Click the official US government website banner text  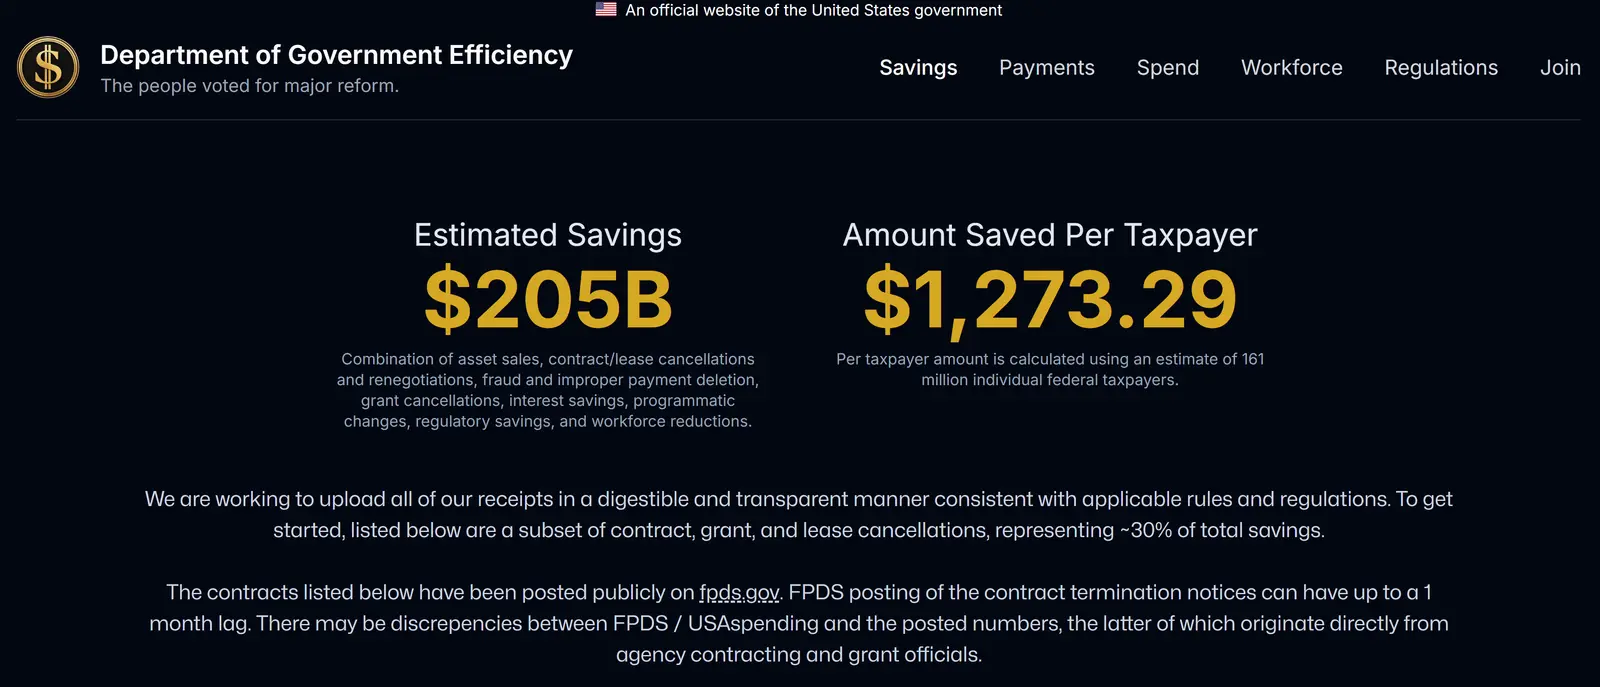(813, 10)
